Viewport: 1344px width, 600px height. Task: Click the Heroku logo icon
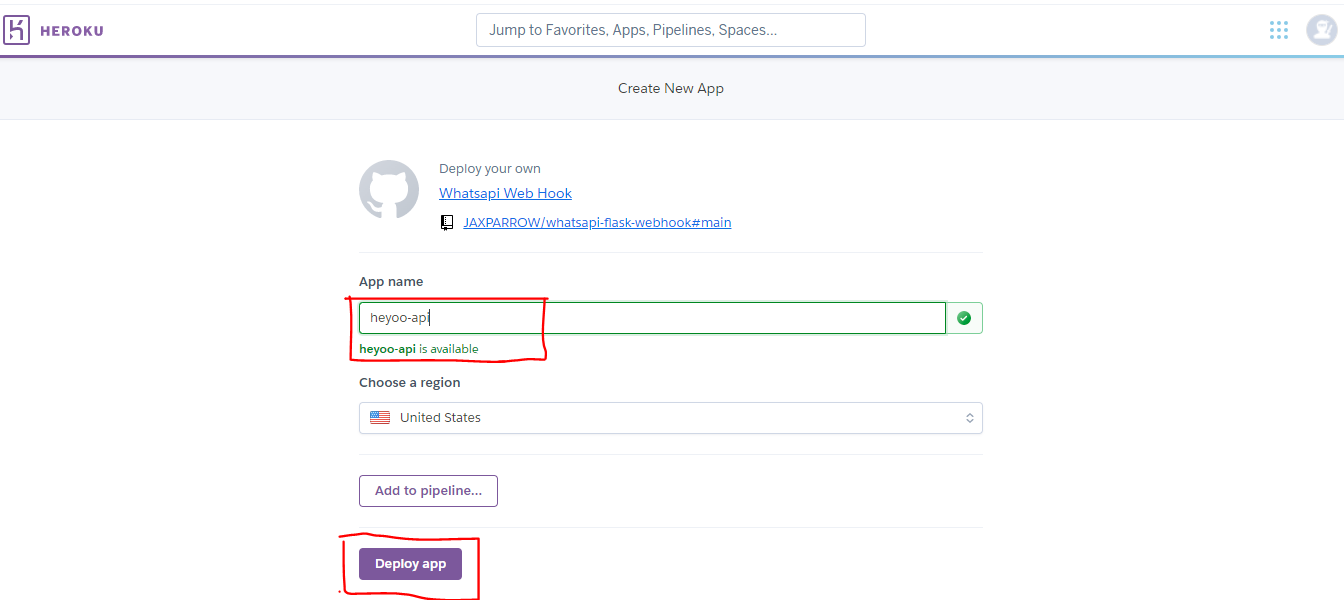pos(17,30)
